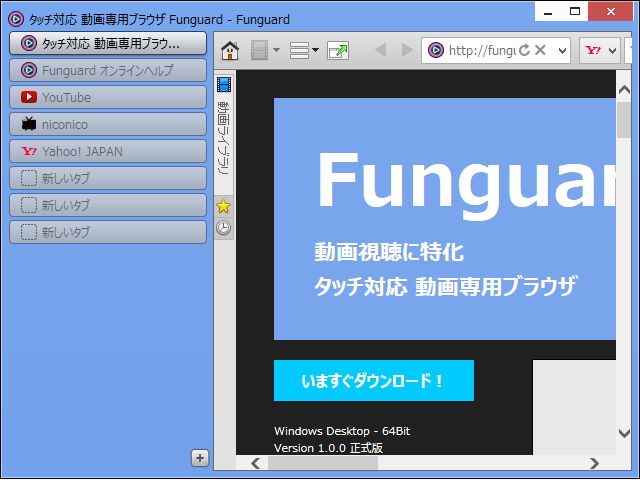The width and height of the screenshot is (640, 480).
Task: Navigate back with the left arrow
Action: (x=380, y=50)
